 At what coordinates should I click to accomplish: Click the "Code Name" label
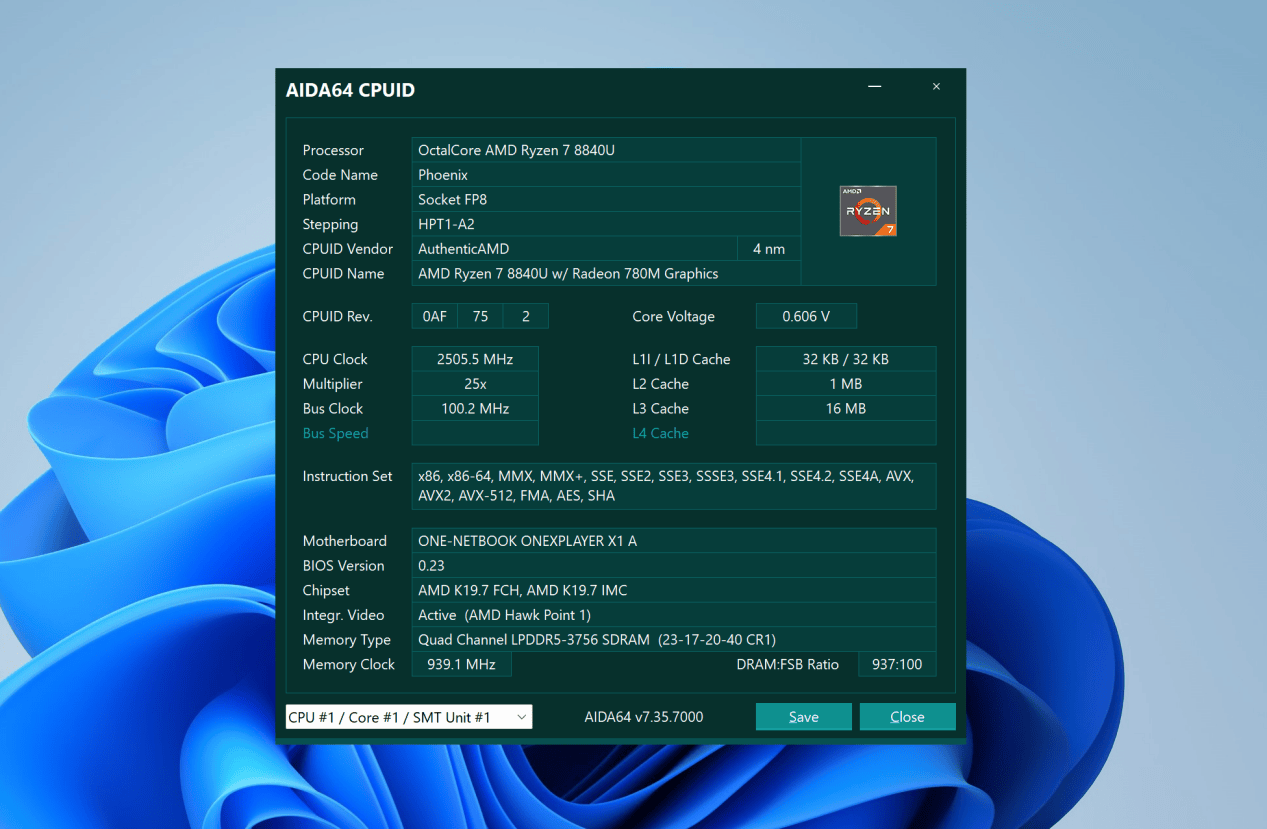click(x=340, y=175)
